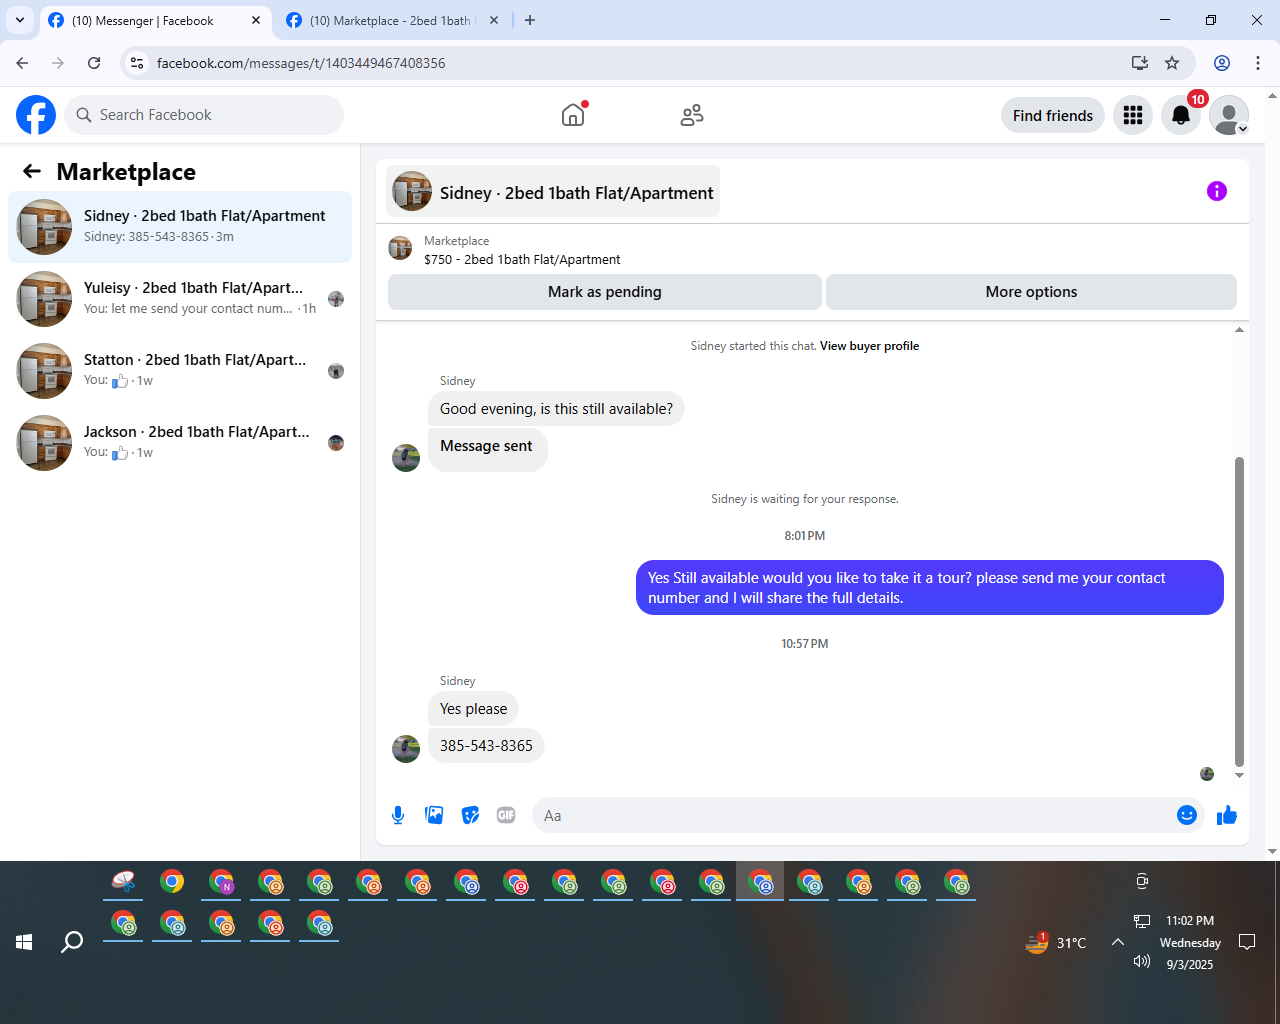
Task: Bookmark this page with the star
Action: (x=1172, y=63)
